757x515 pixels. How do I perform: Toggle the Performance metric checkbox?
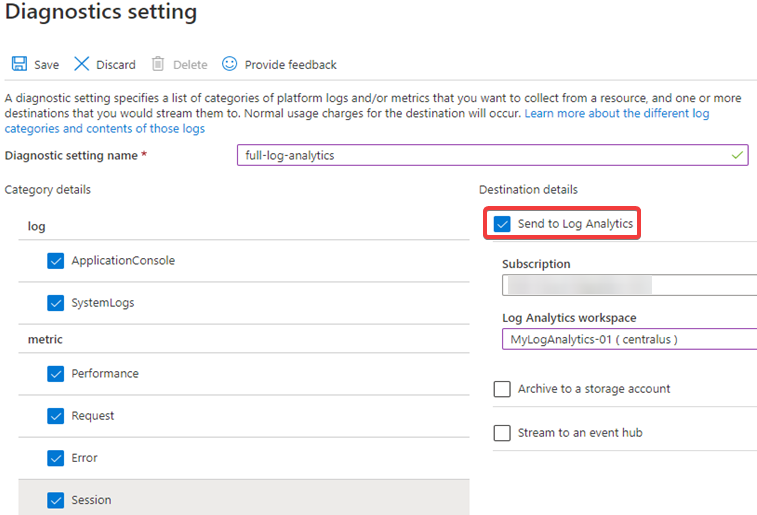56,373
